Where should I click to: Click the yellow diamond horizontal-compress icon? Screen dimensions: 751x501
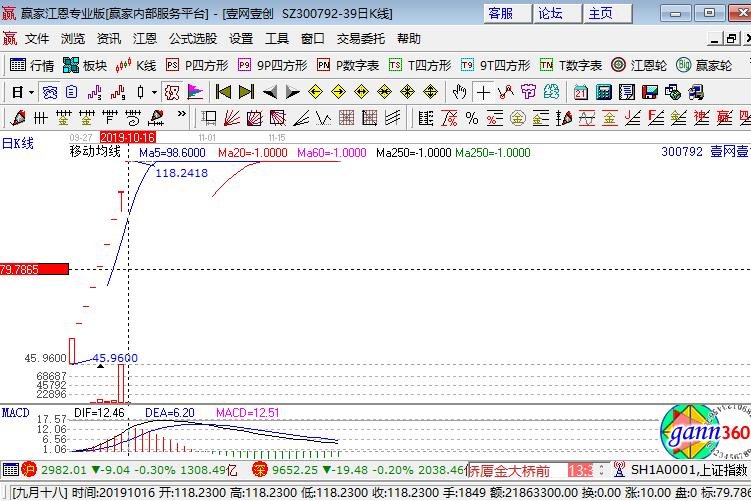tap(384, 92)
